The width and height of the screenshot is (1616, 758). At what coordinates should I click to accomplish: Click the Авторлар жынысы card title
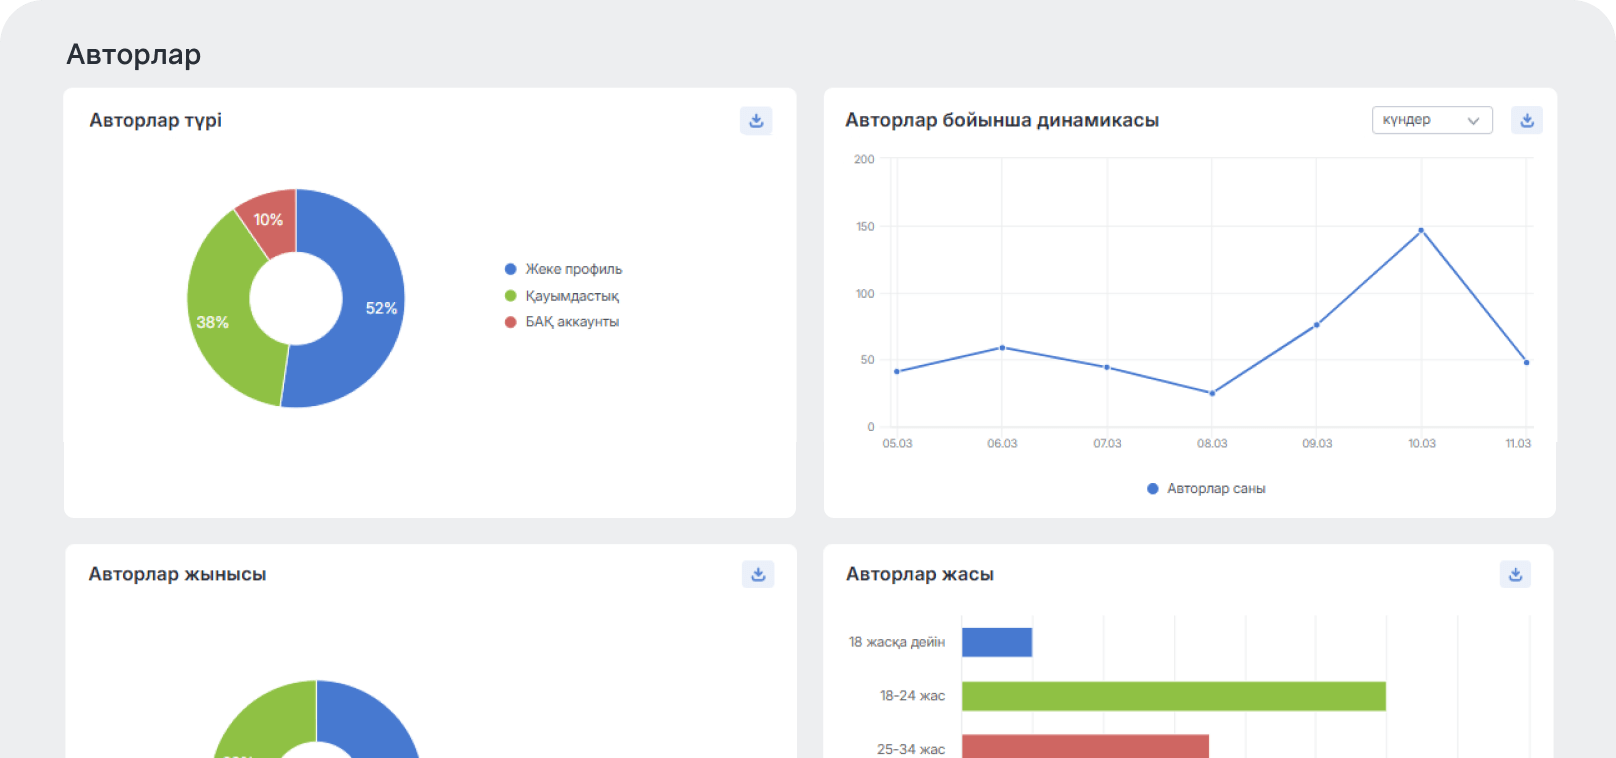tap(177, 574)
